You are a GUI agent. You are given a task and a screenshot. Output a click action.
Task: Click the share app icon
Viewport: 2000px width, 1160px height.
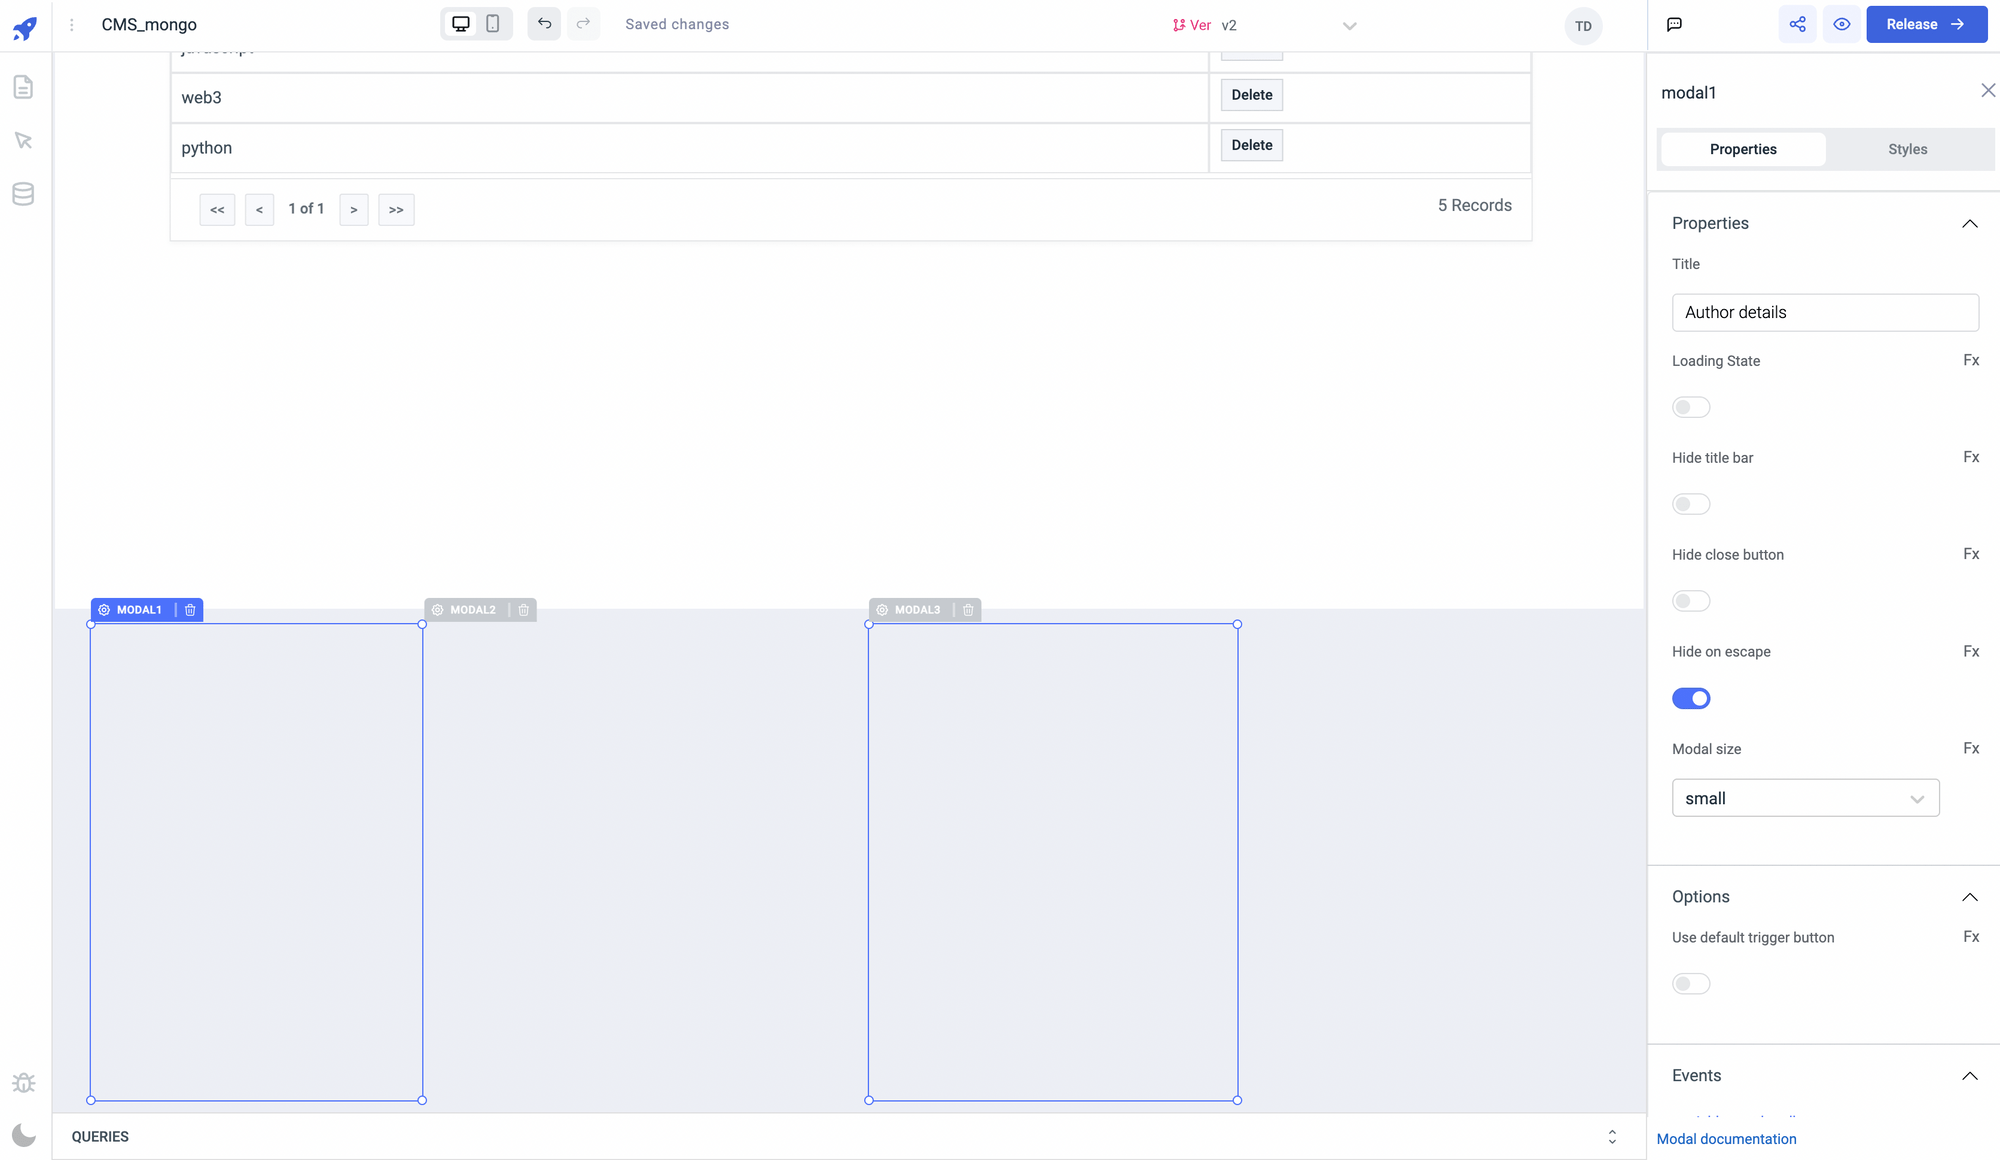[x=1797, y=25]
